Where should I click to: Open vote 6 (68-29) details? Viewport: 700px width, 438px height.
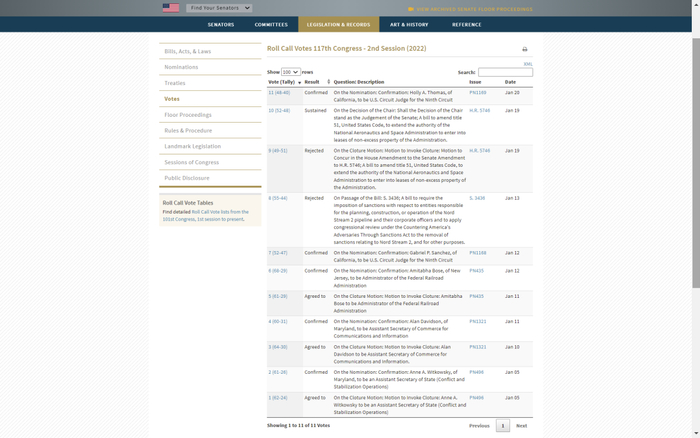[x=278, y=271]
